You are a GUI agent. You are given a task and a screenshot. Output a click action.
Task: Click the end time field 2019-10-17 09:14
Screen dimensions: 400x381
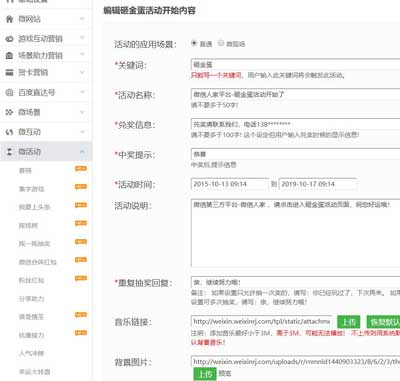point(318,184)
